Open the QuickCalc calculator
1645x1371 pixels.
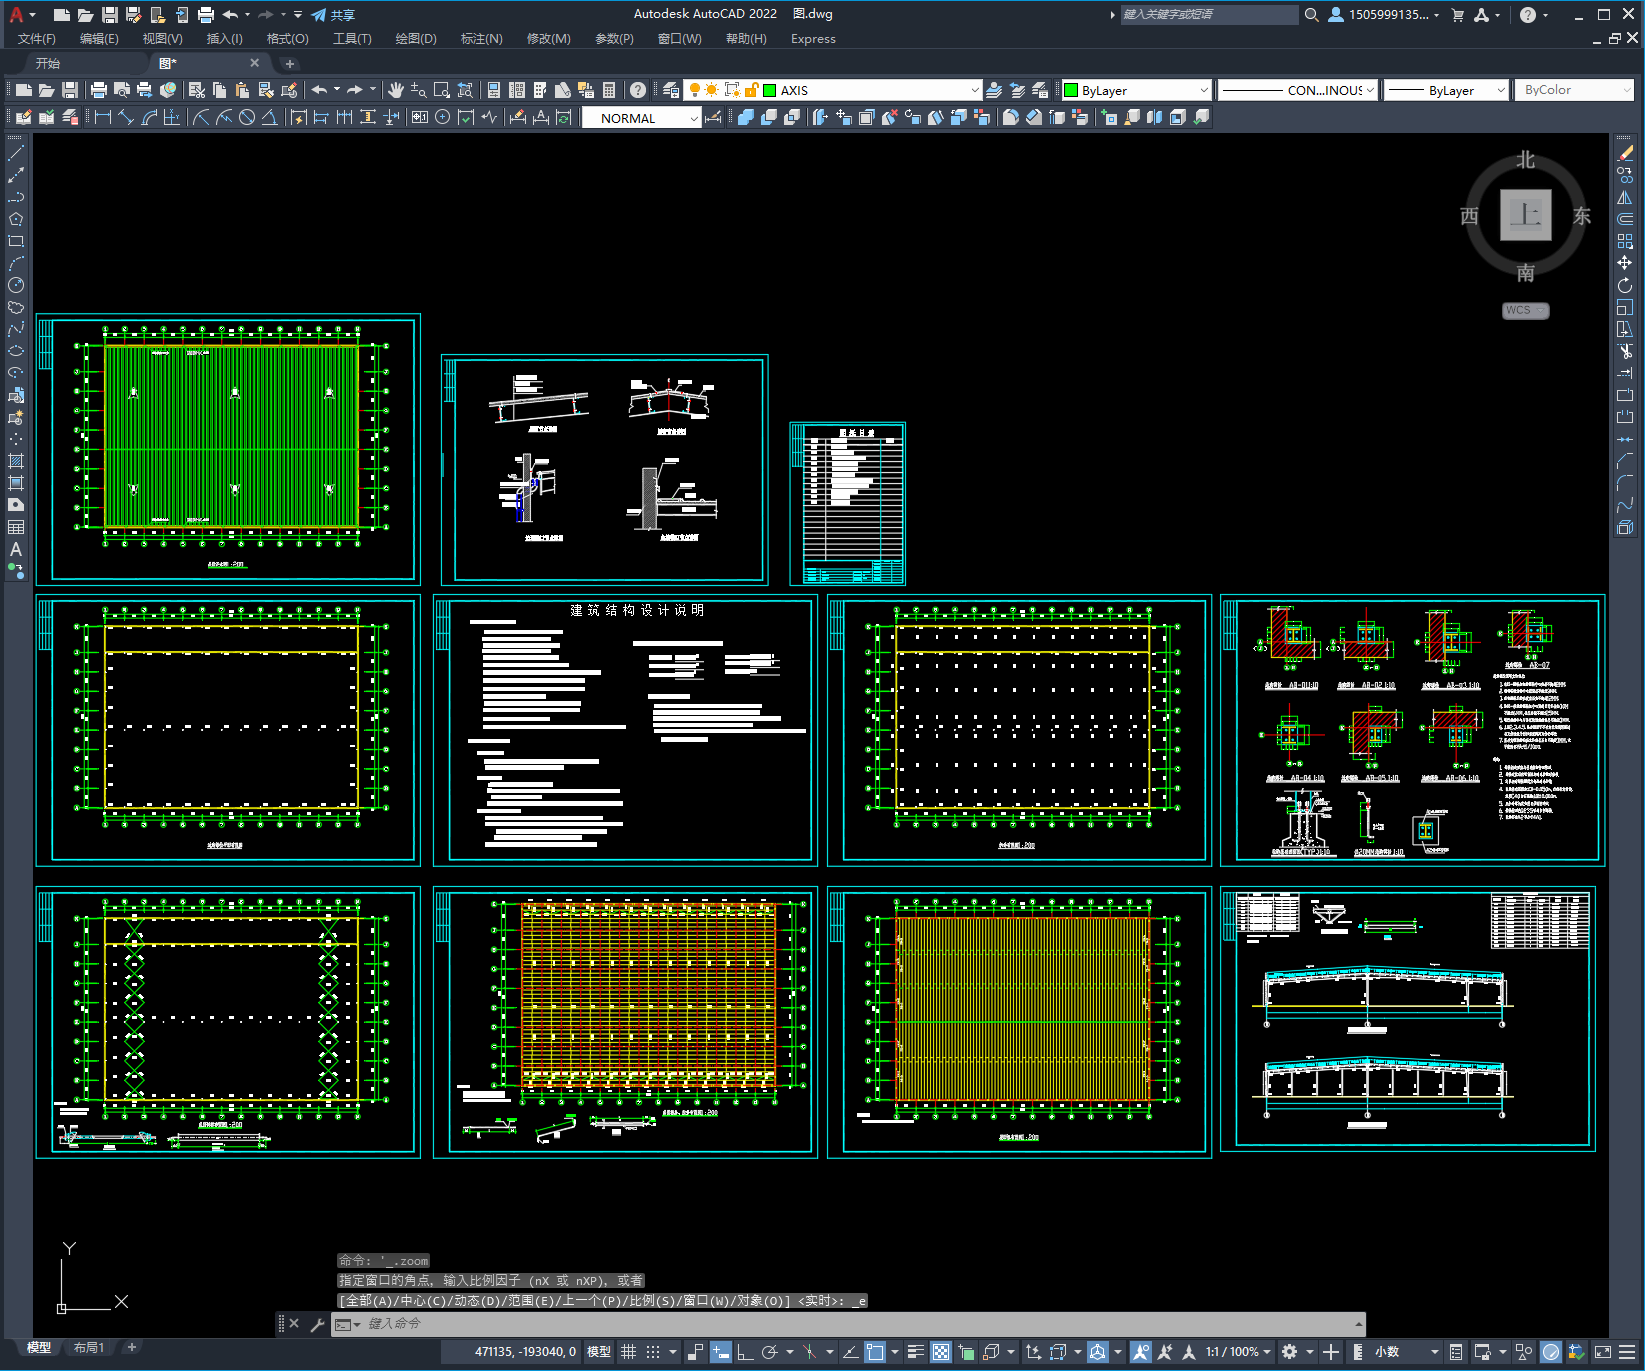click(609, 90)
